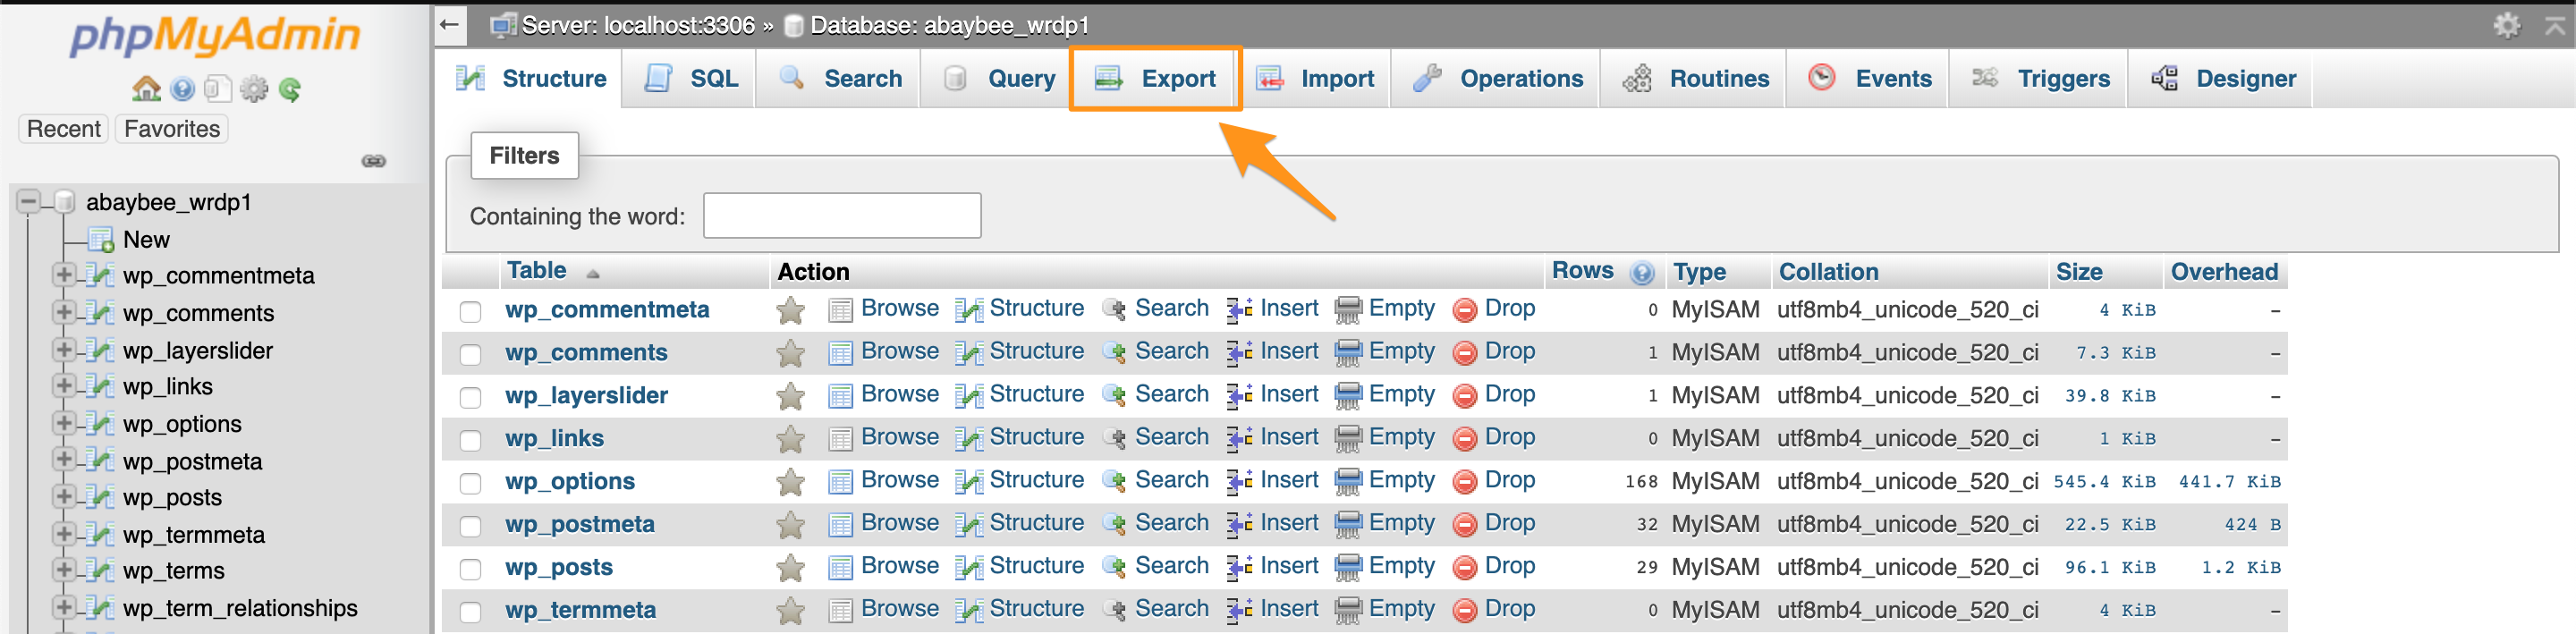Click the favorite star for wp_options
2576x634 pixels.
[790, 482]
